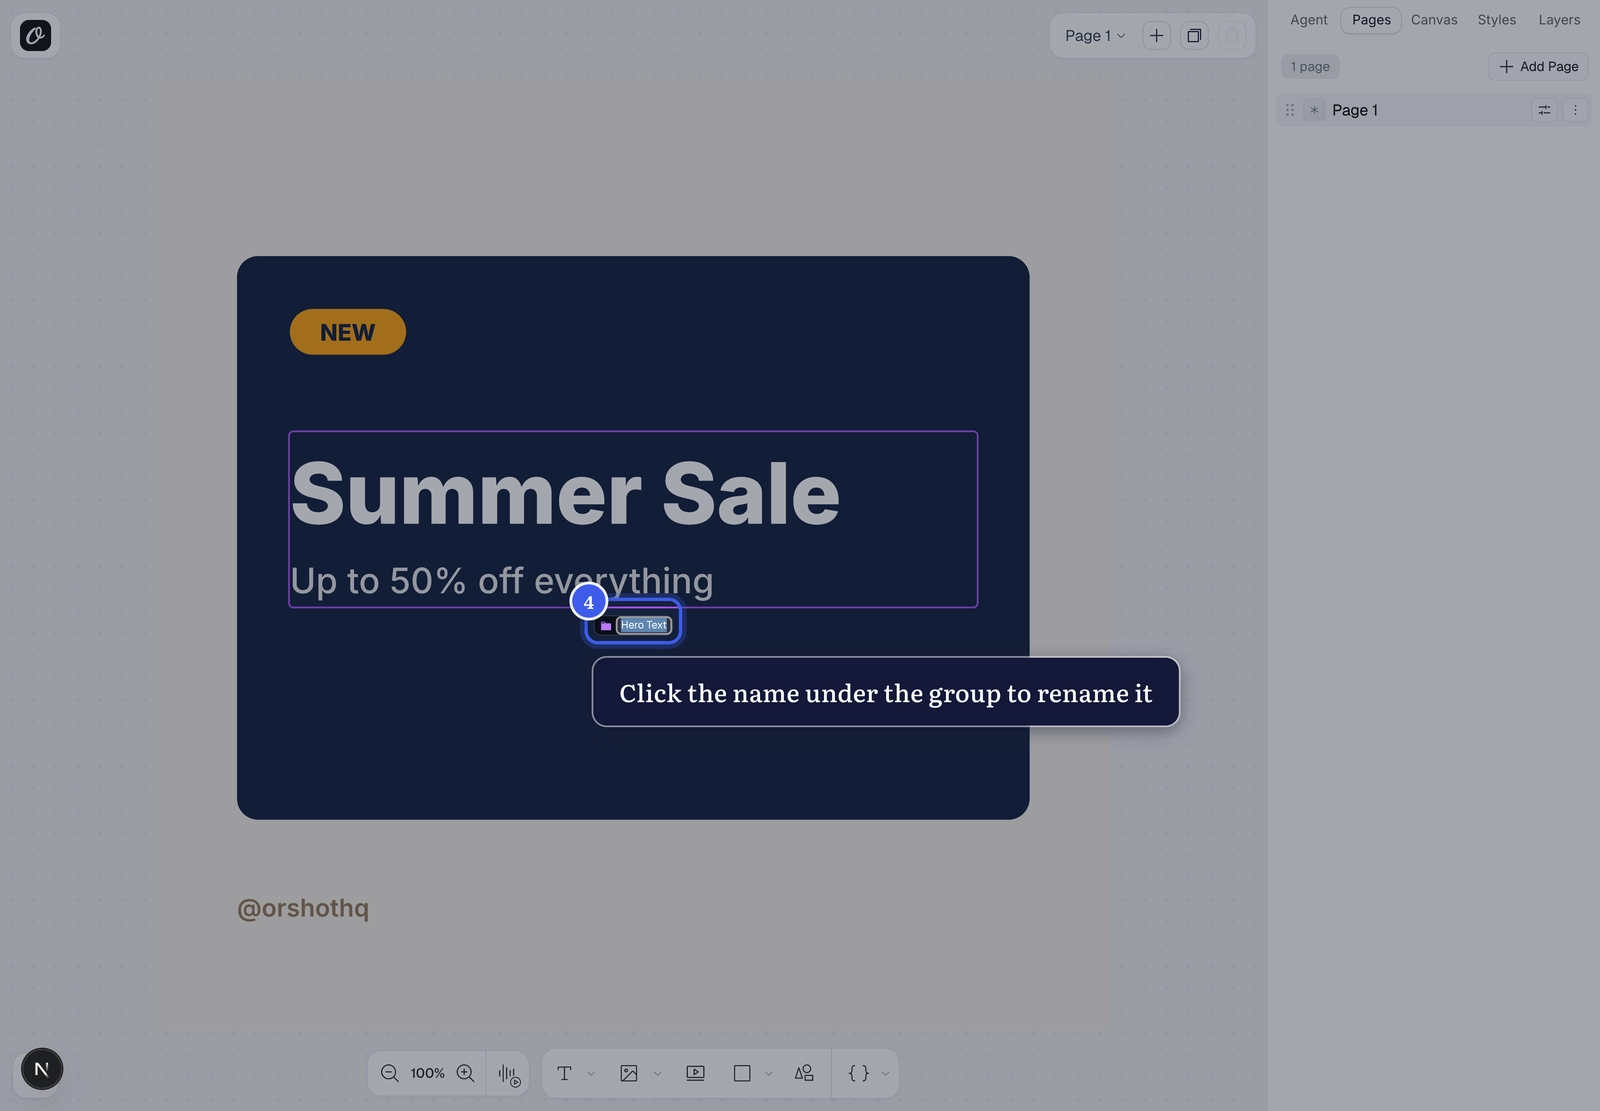Click the round N avatar button
Viewport: 1600px width, 1111px height.
[x=42, y=1069]
